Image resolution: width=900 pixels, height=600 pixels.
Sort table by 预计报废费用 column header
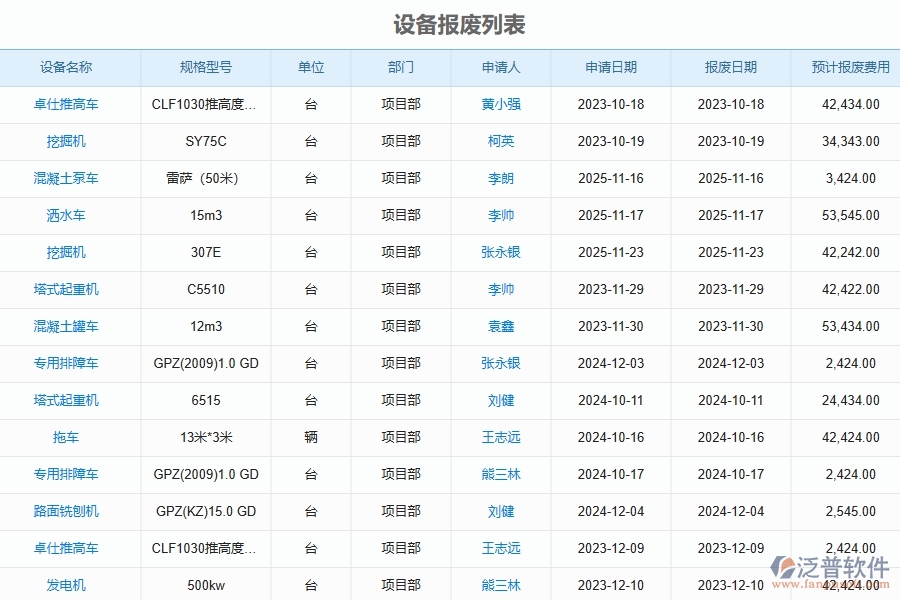(844, 67)
